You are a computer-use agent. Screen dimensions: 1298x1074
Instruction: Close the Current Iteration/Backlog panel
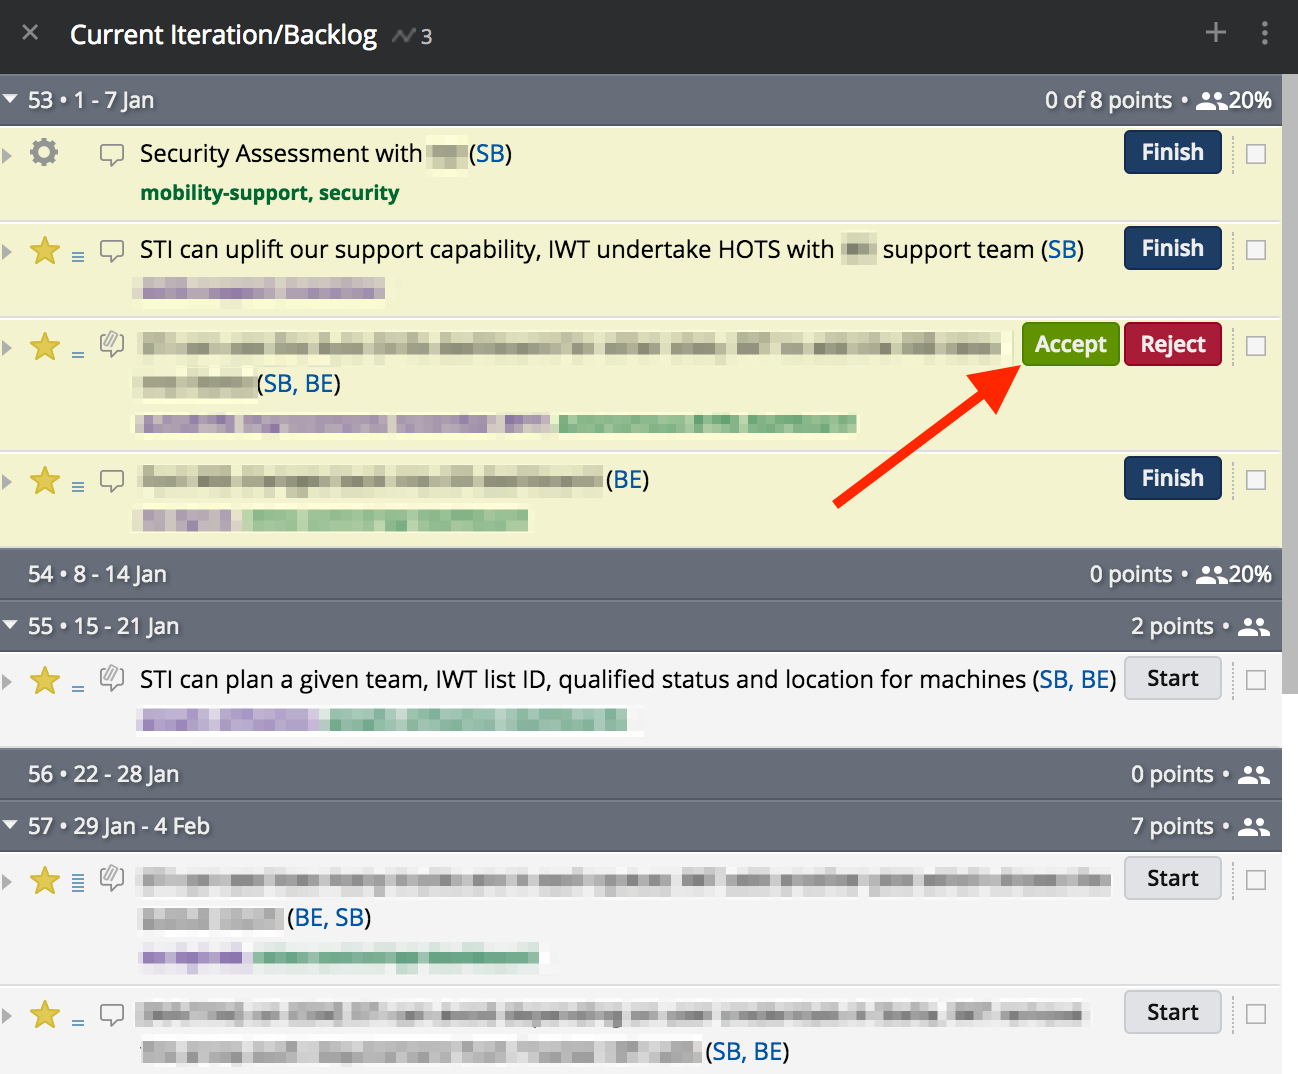pos(30,33)
